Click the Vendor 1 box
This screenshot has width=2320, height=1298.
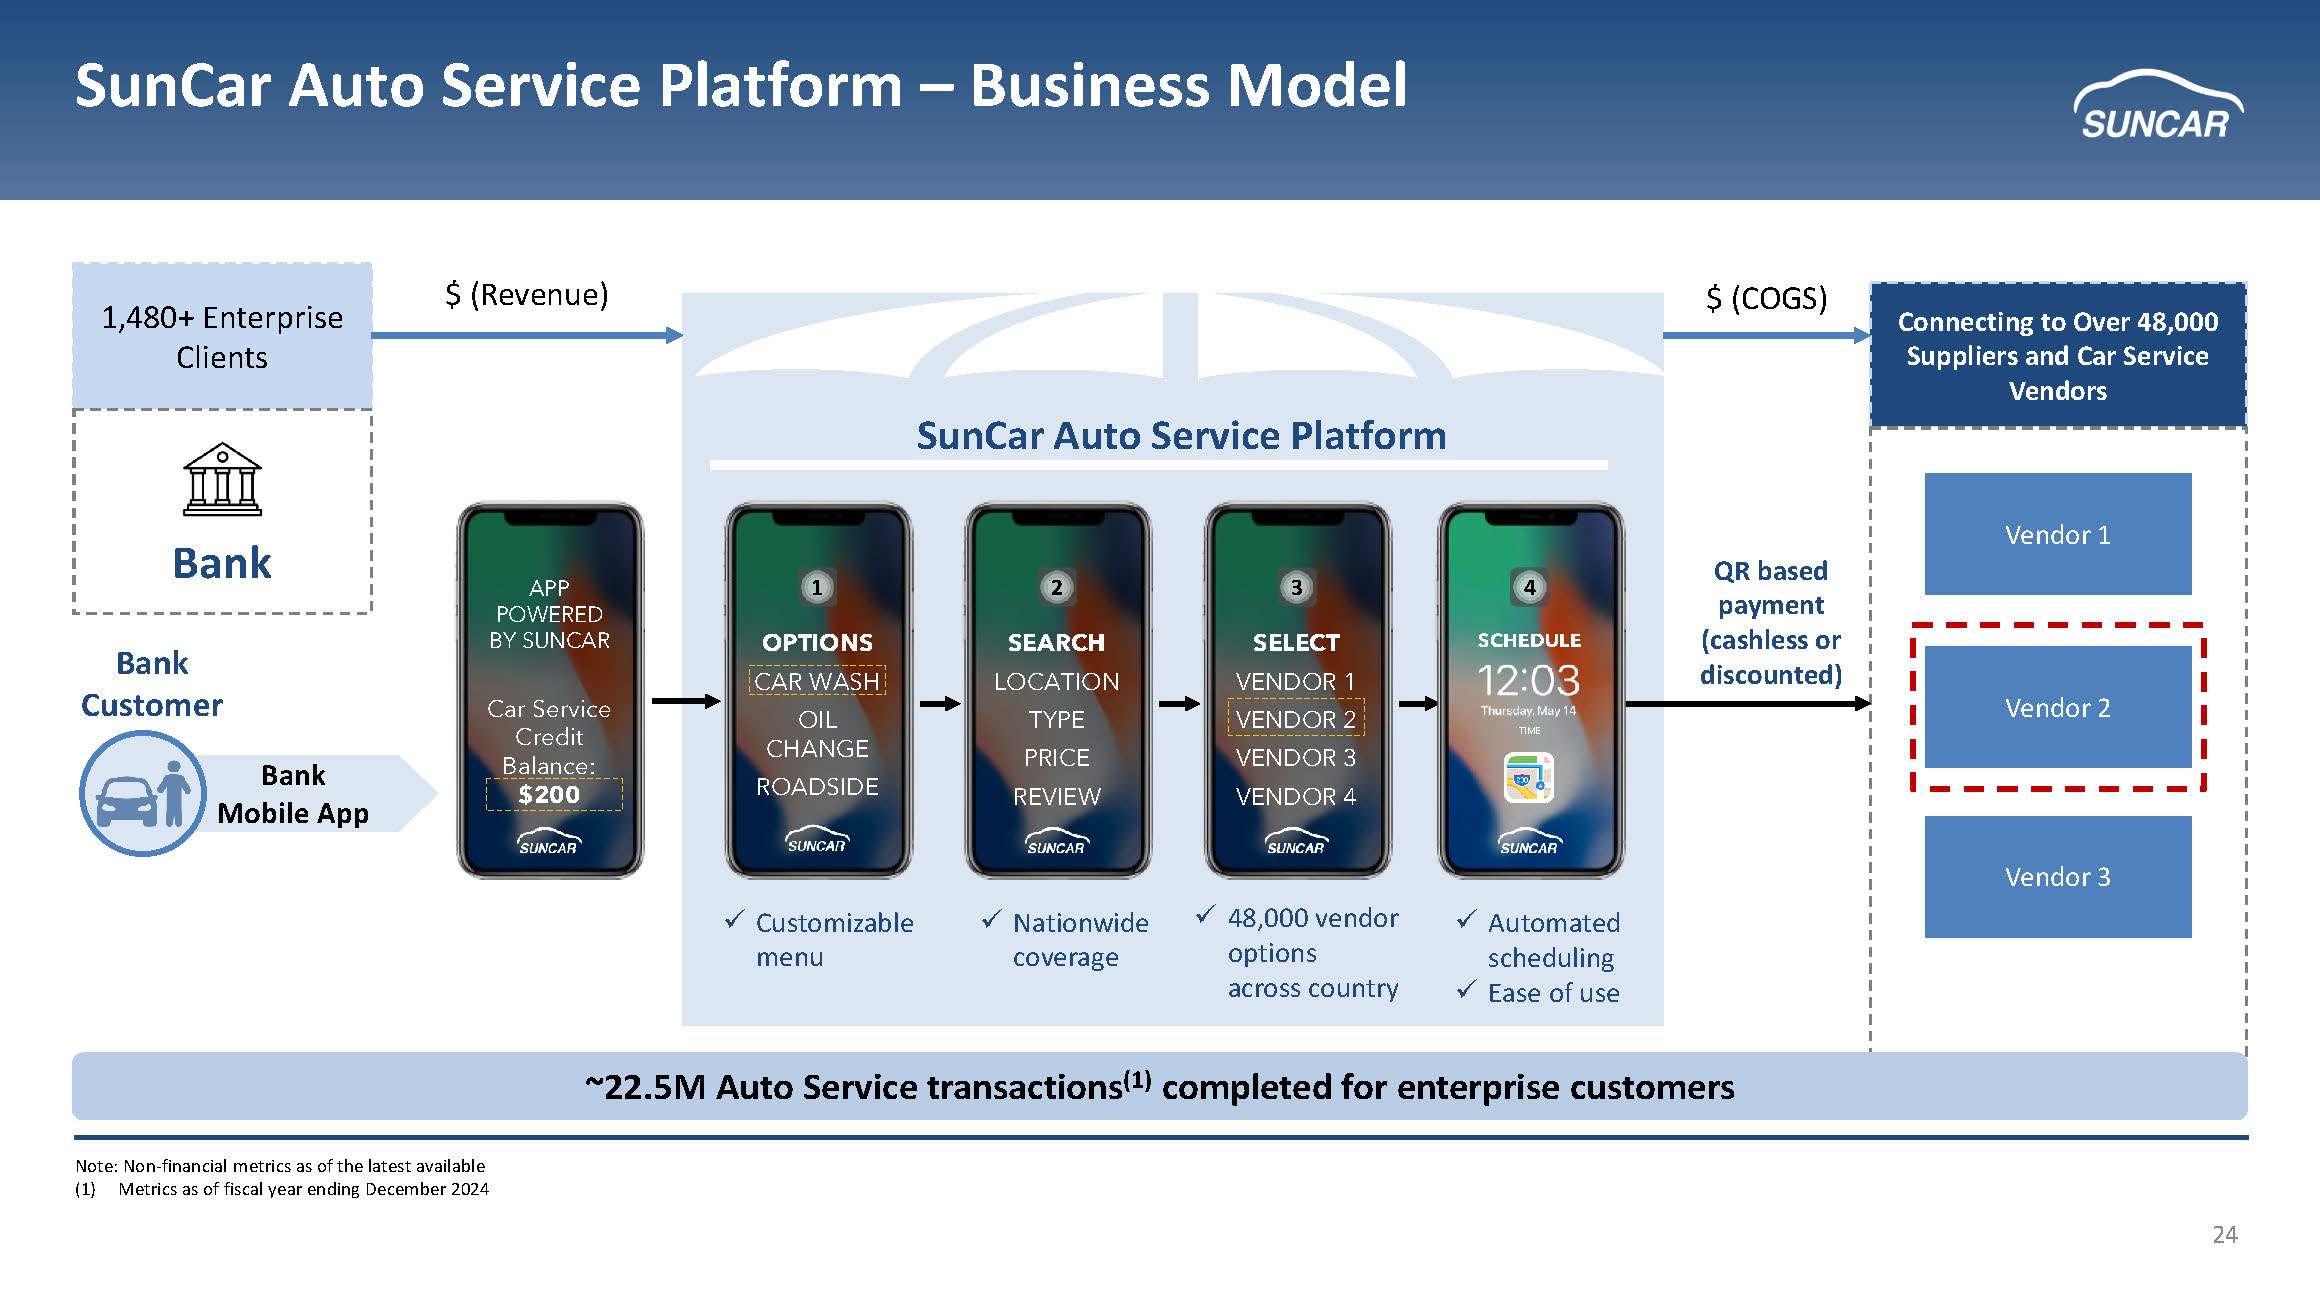(x=2057, y=534)
